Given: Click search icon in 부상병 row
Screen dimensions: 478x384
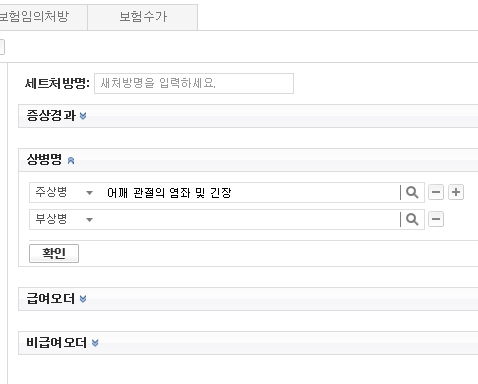Looking at the screenshot, I should 412,220.
